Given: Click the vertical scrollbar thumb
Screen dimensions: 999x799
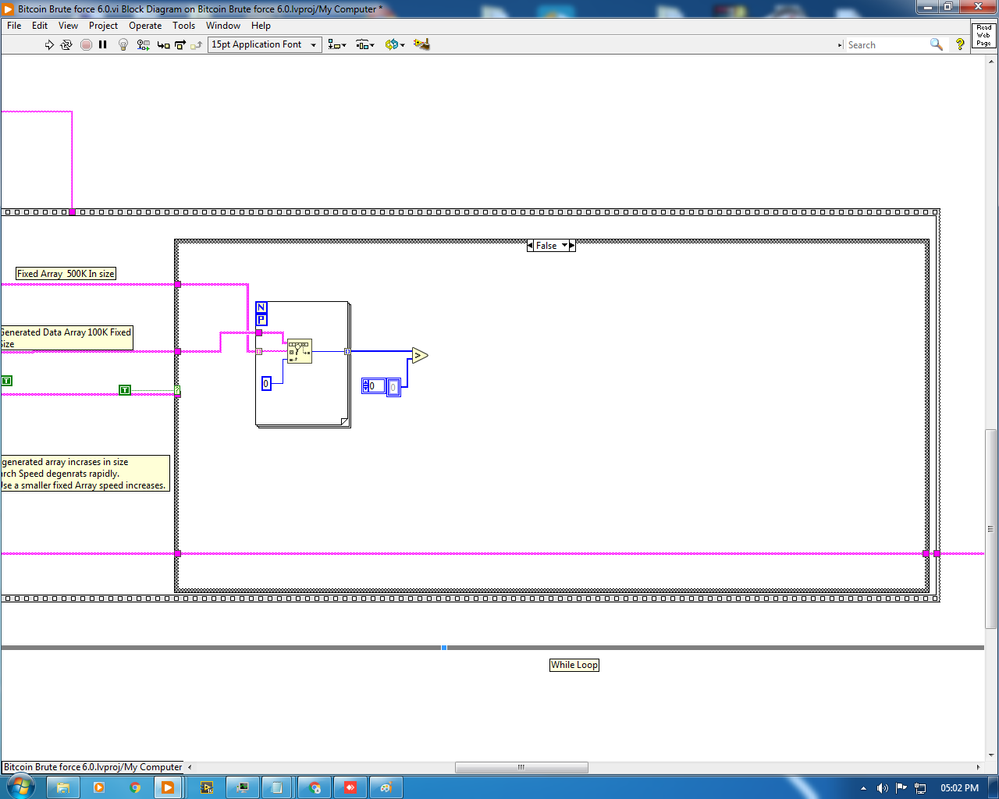Looking at the screenshot, I should point(990,529).
